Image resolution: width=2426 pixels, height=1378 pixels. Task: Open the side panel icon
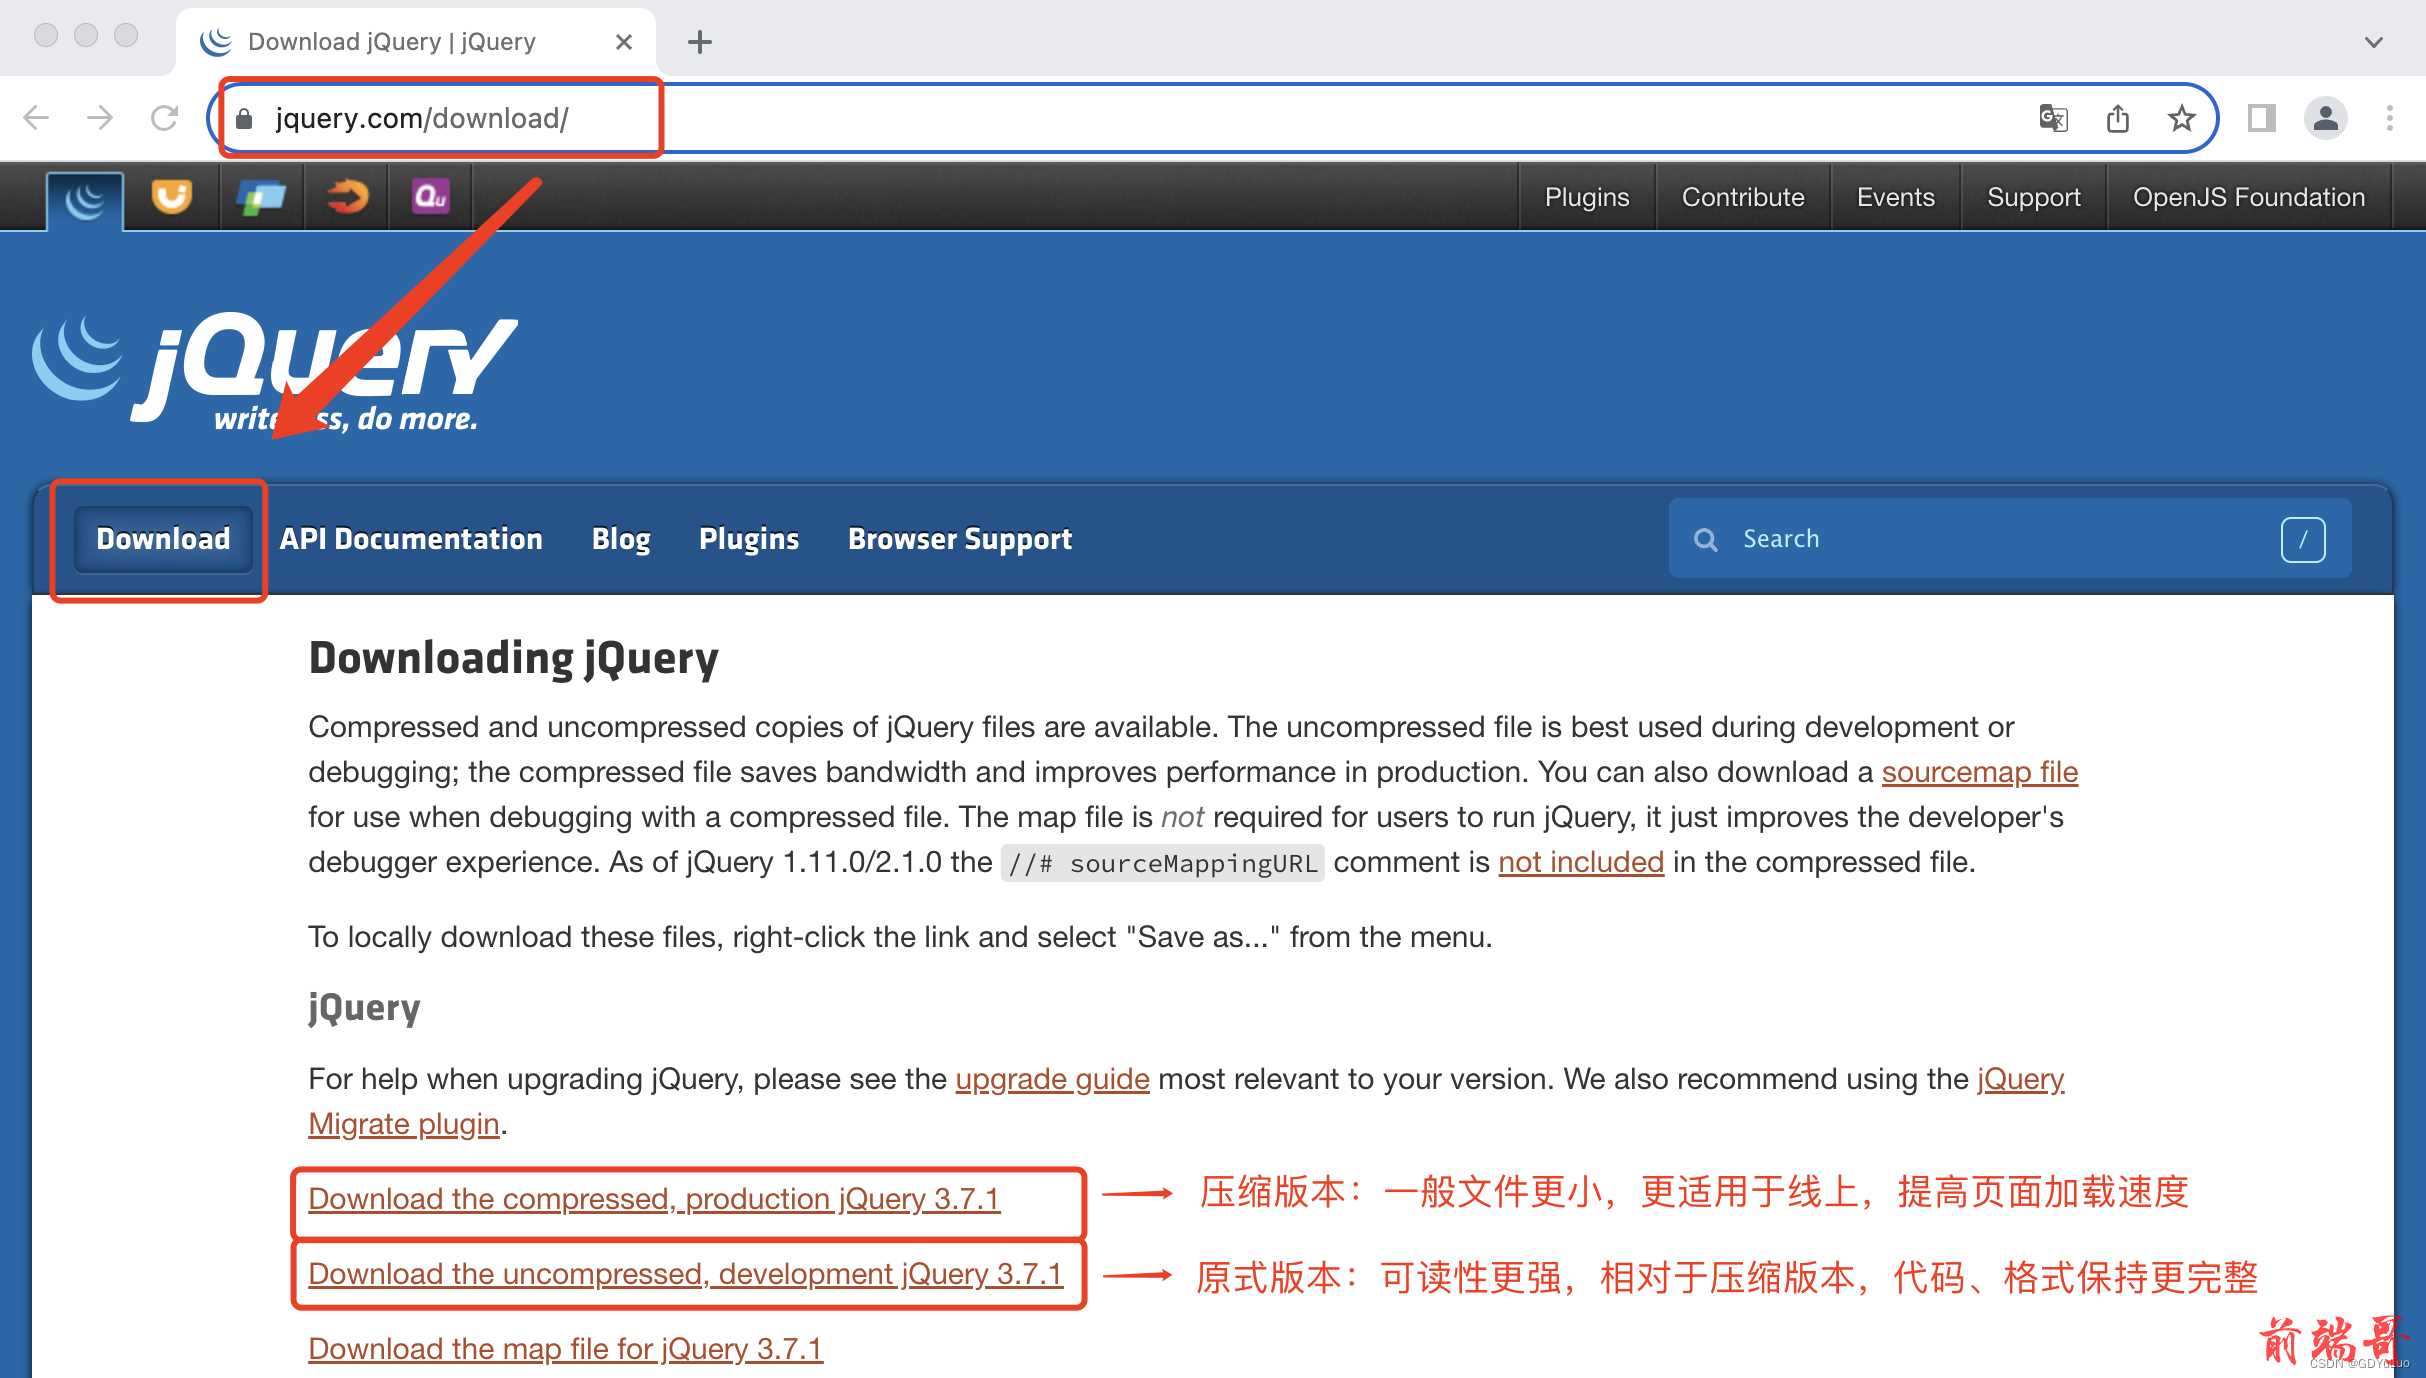pyautogui.click(x=2261, y=118)
